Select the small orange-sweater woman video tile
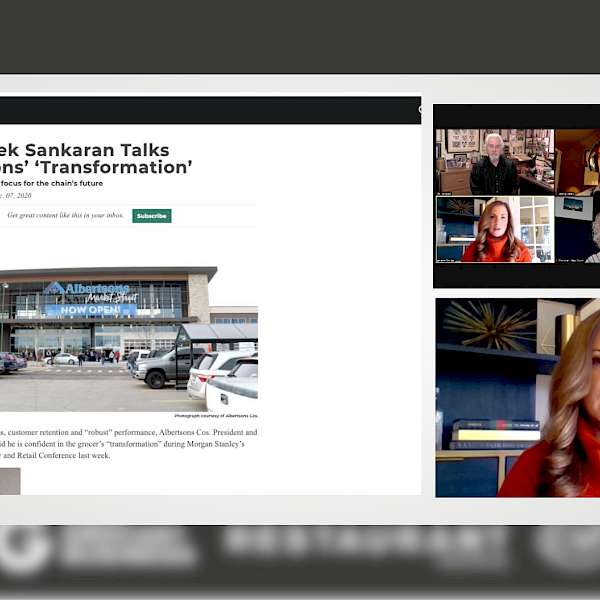This screenshot has height=600, width=600. tap(495, 229)
